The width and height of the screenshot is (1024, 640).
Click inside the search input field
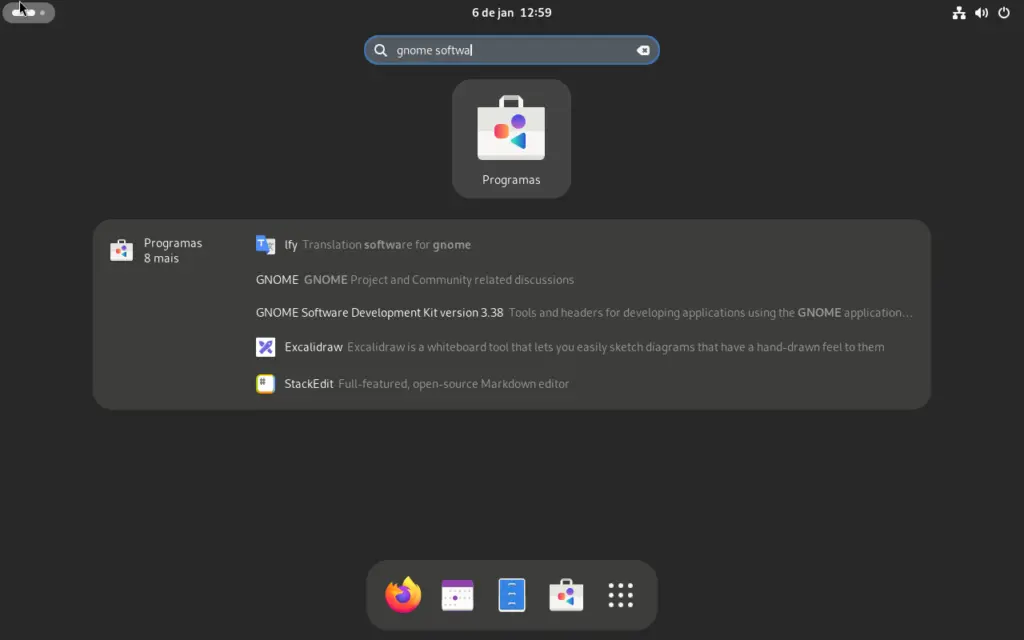click(500, 49)
